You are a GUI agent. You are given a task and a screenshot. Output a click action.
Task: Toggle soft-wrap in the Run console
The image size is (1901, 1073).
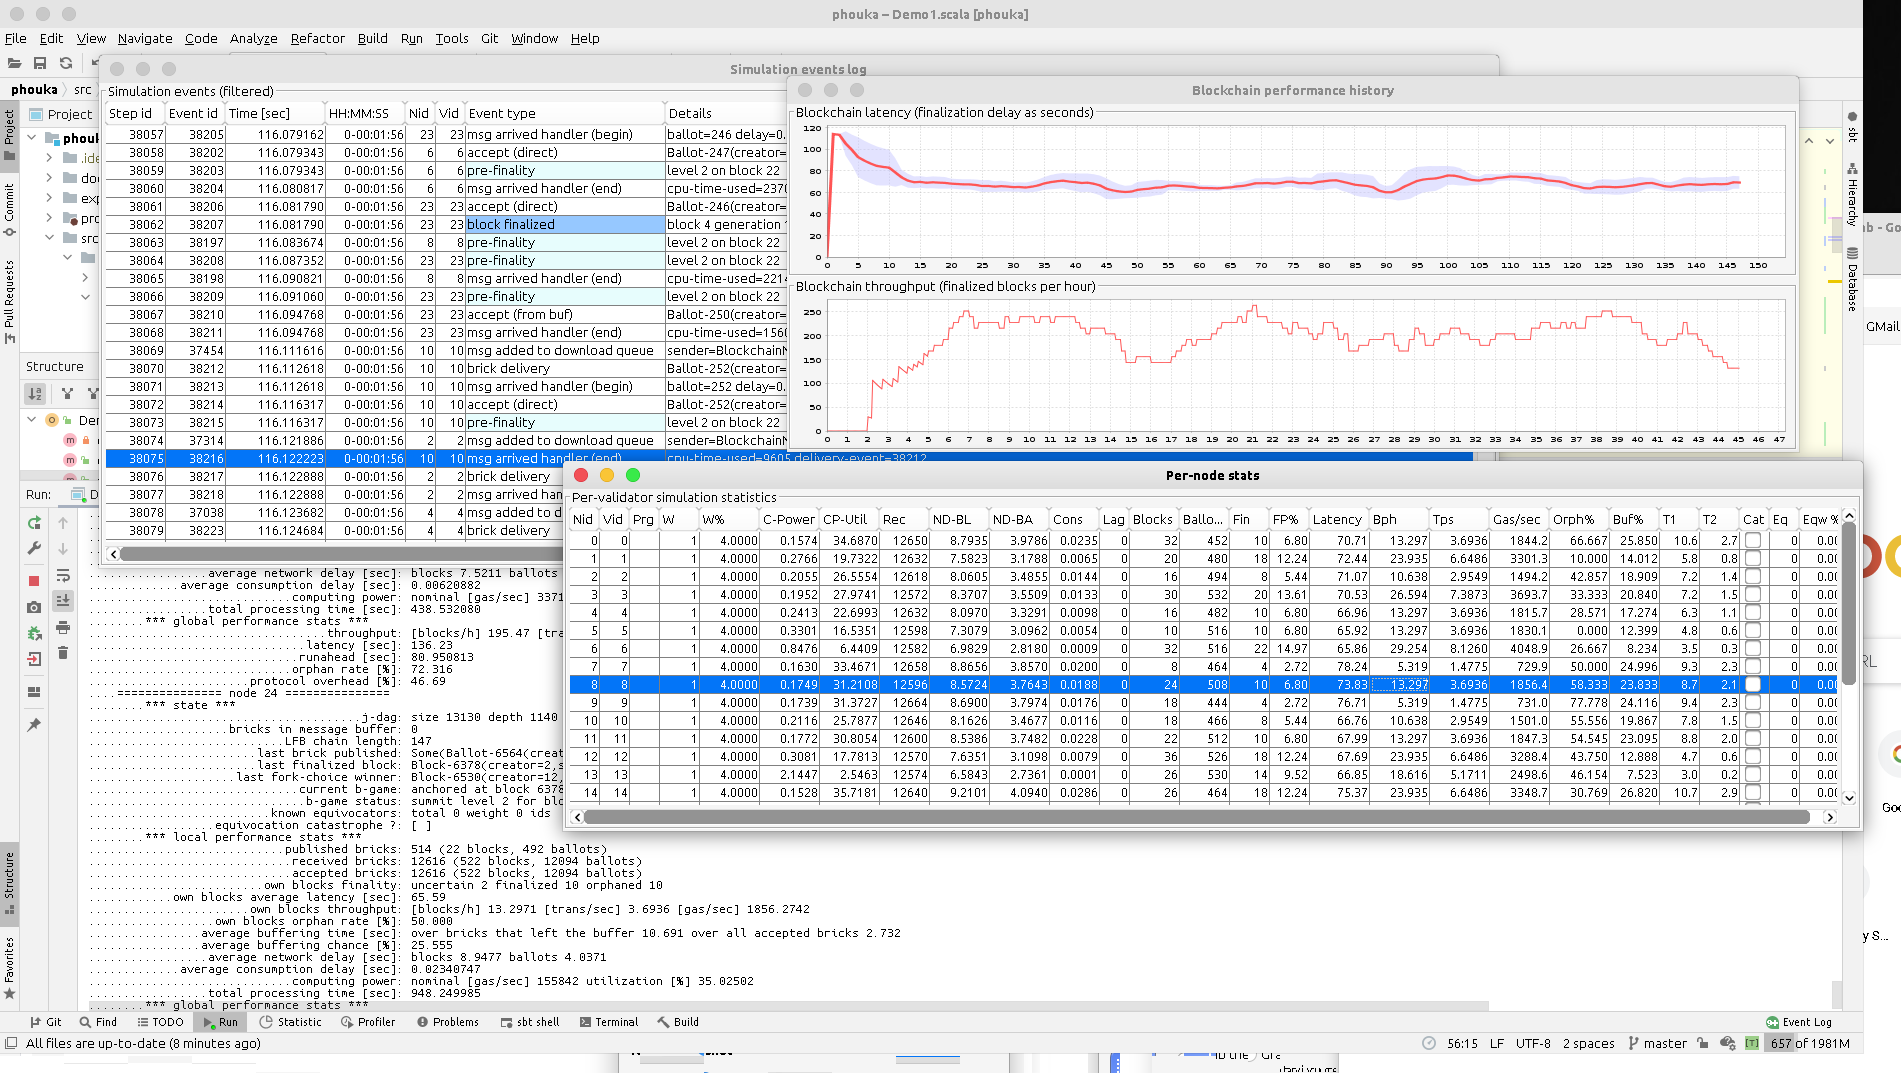coord(63,576)
